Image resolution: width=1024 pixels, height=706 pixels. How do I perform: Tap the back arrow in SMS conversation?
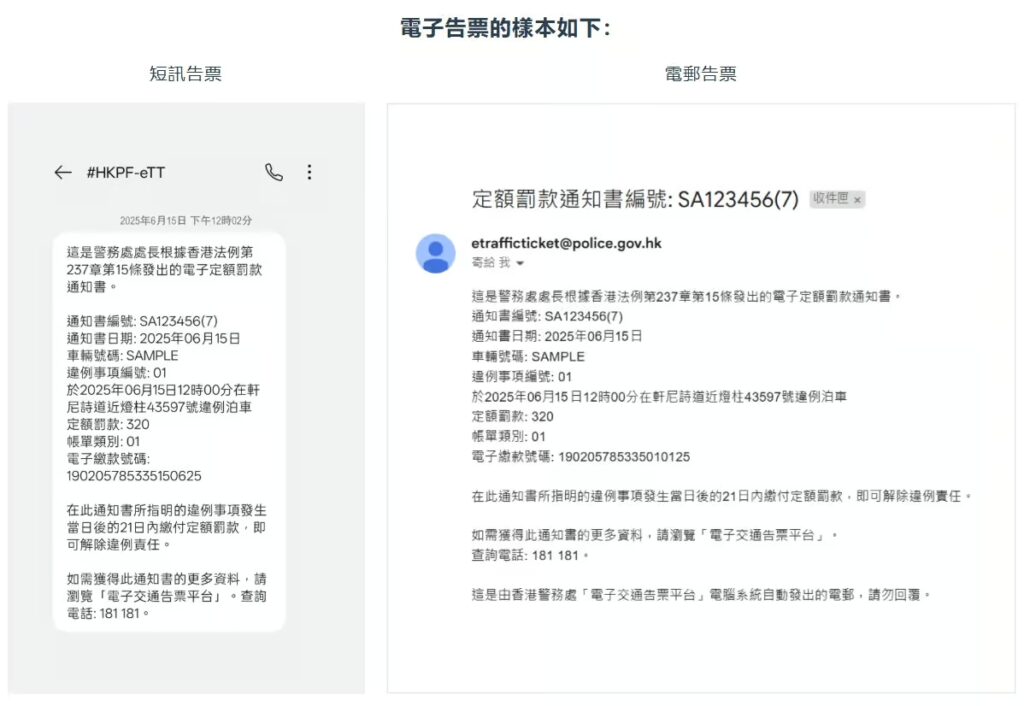(x=63, y=172)
